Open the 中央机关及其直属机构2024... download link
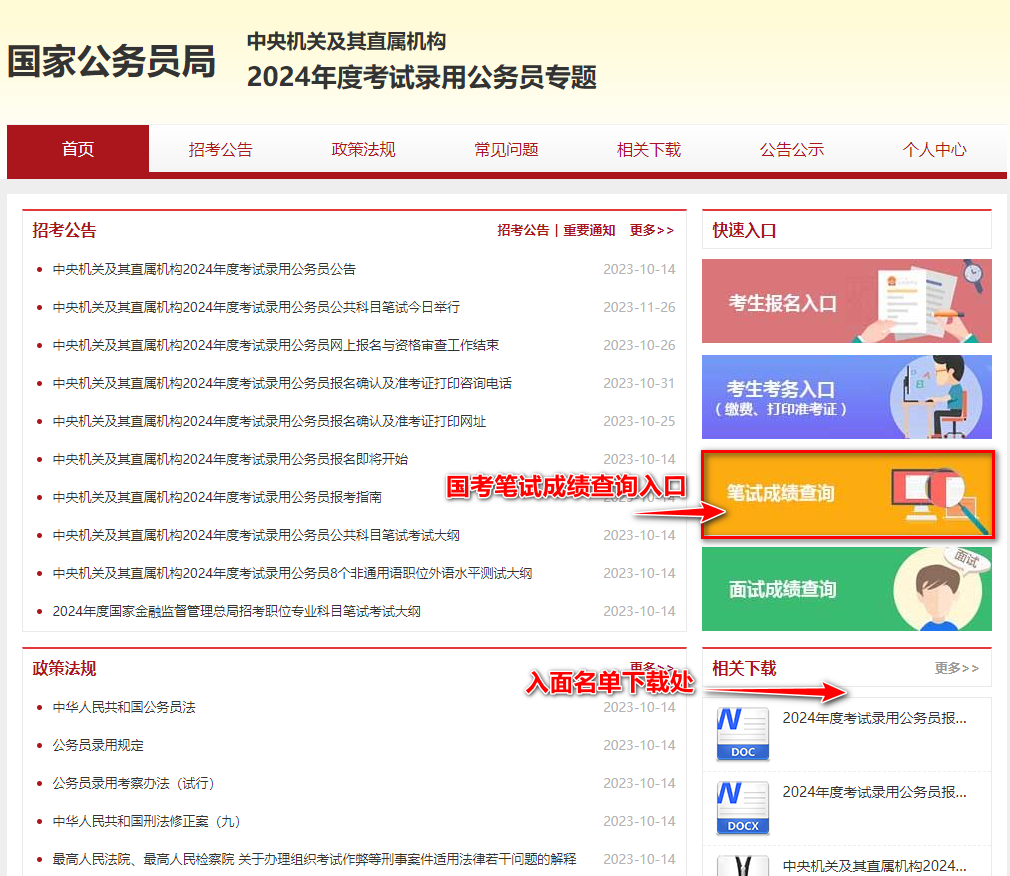 coord(874,866)
